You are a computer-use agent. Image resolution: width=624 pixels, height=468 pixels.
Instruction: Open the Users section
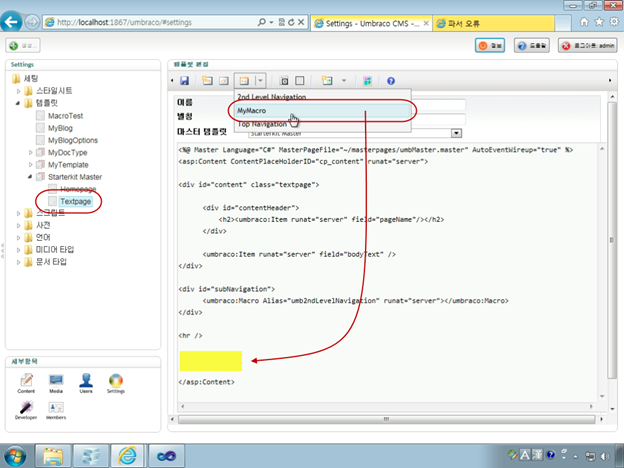click(86, 384)
